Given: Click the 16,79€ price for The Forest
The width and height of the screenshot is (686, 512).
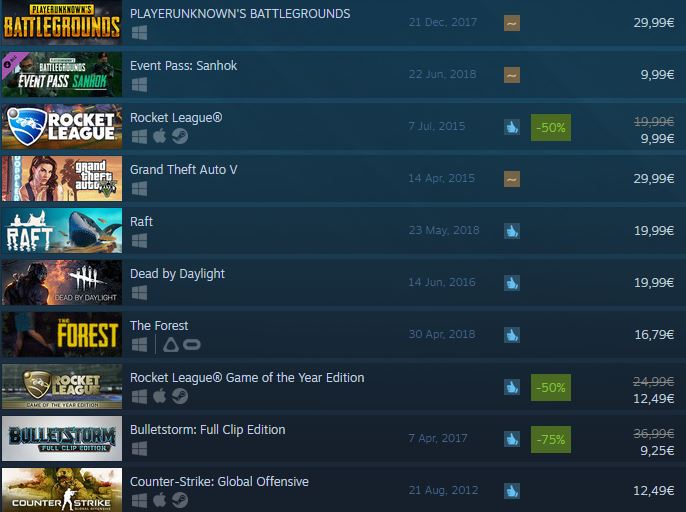Looking at the screenshot, I should click(x=654, y=335).
